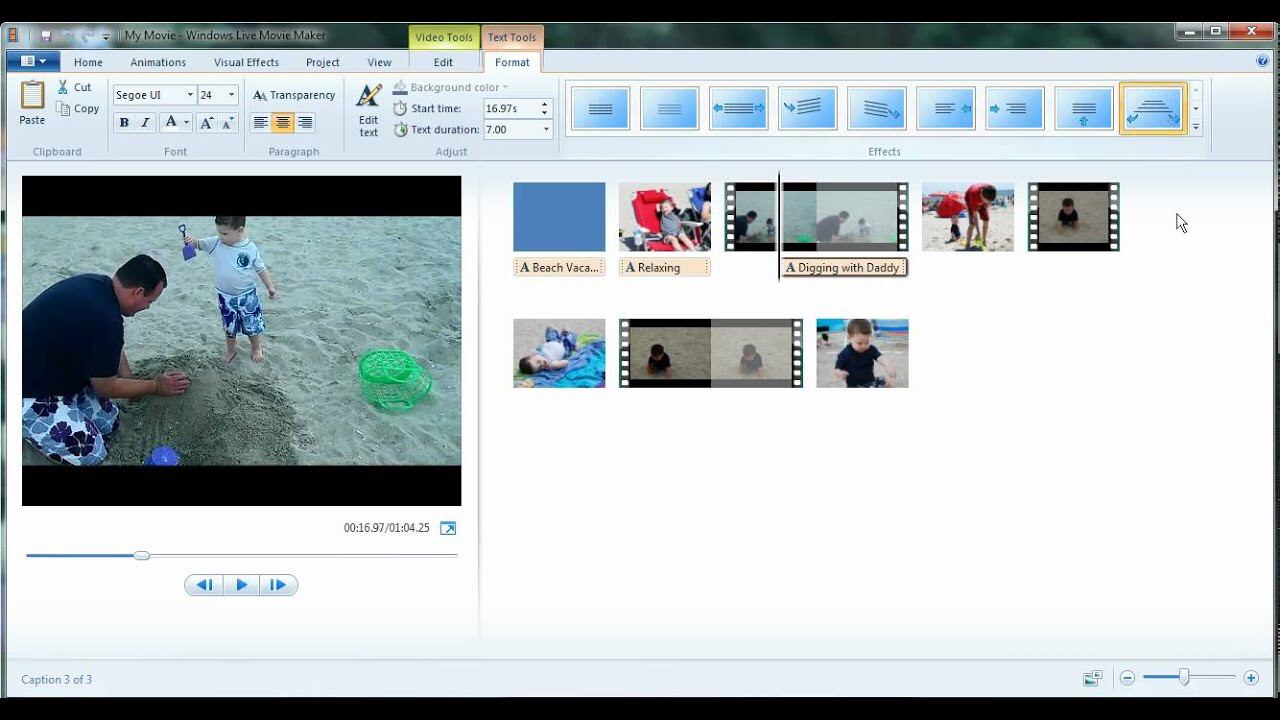Screen dimensions: 1280x720
Task: Switch to the Animations tab
Action: (x=158, y=62)
